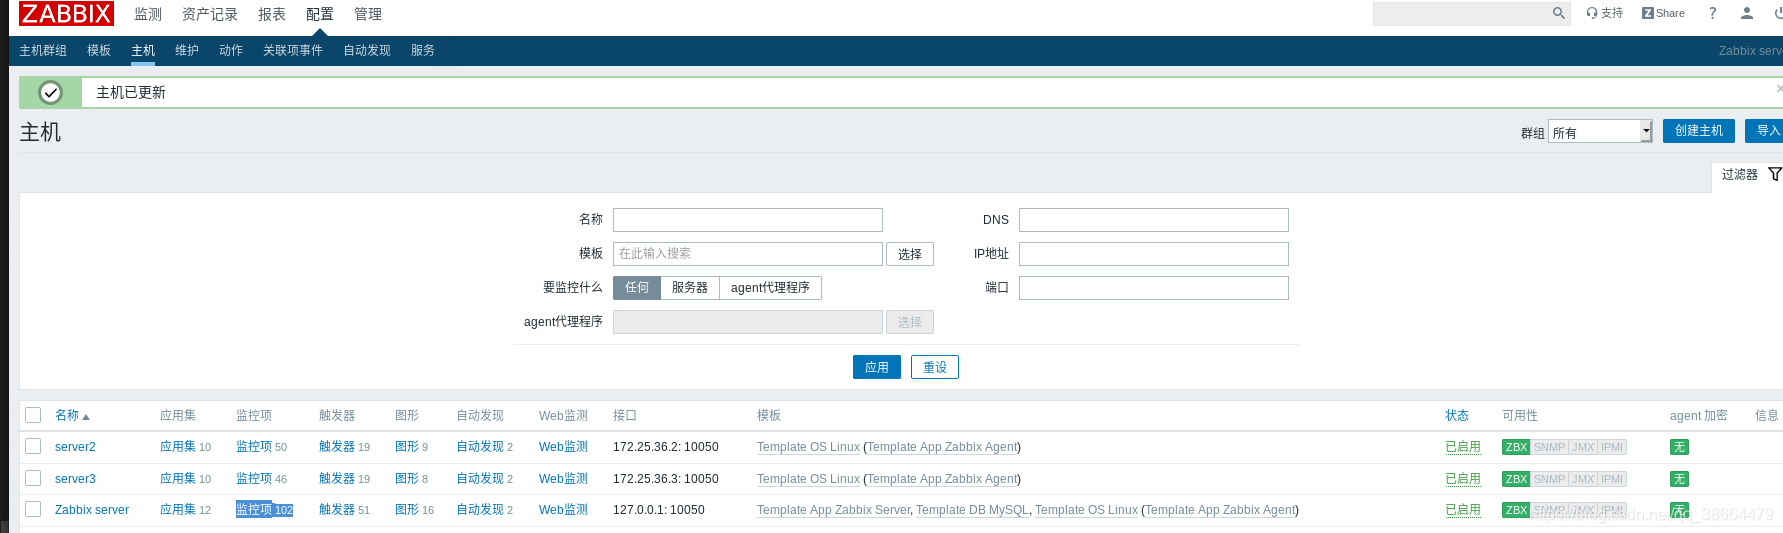Open the 资产记录 top menu
This screenshot has width=1783, height=533.
[210, 14]
